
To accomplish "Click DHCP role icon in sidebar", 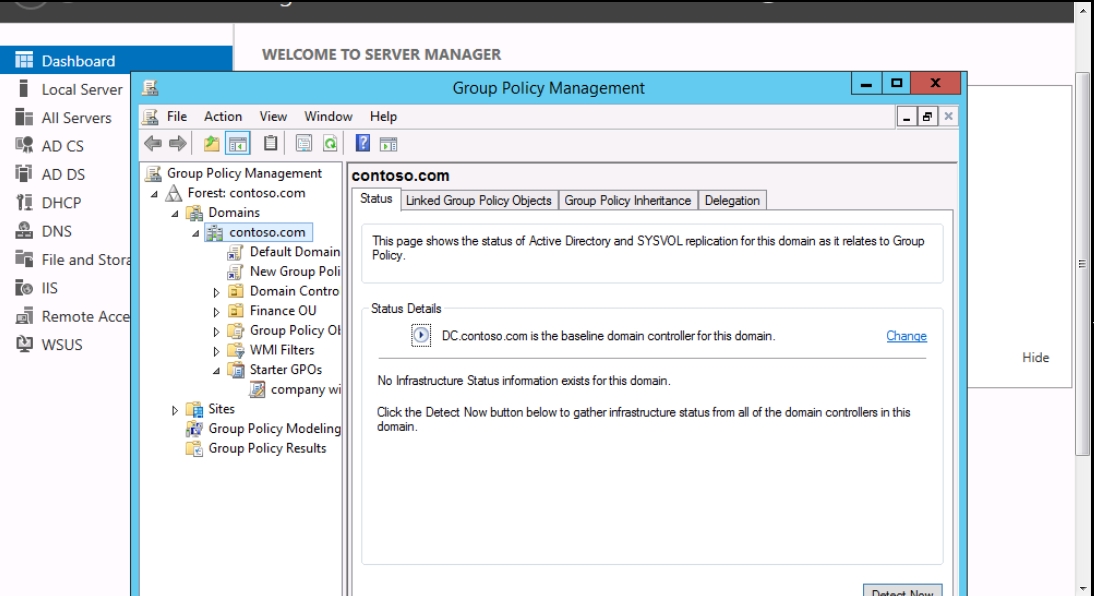I will (x=24, y=202).
